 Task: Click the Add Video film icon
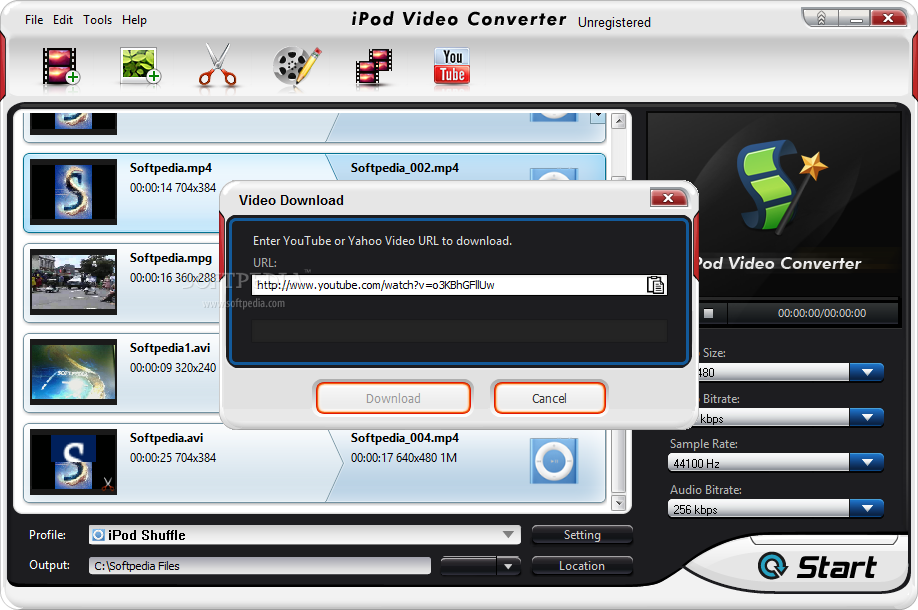tap(61, 66)
